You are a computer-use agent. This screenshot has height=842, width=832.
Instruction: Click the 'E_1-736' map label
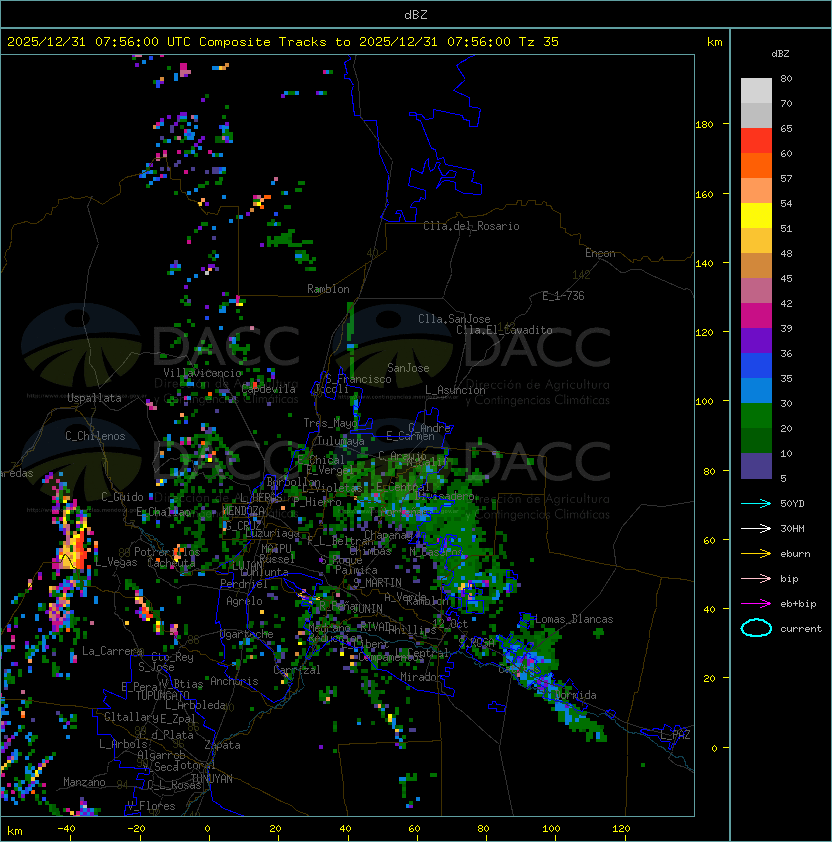[563, 296]
